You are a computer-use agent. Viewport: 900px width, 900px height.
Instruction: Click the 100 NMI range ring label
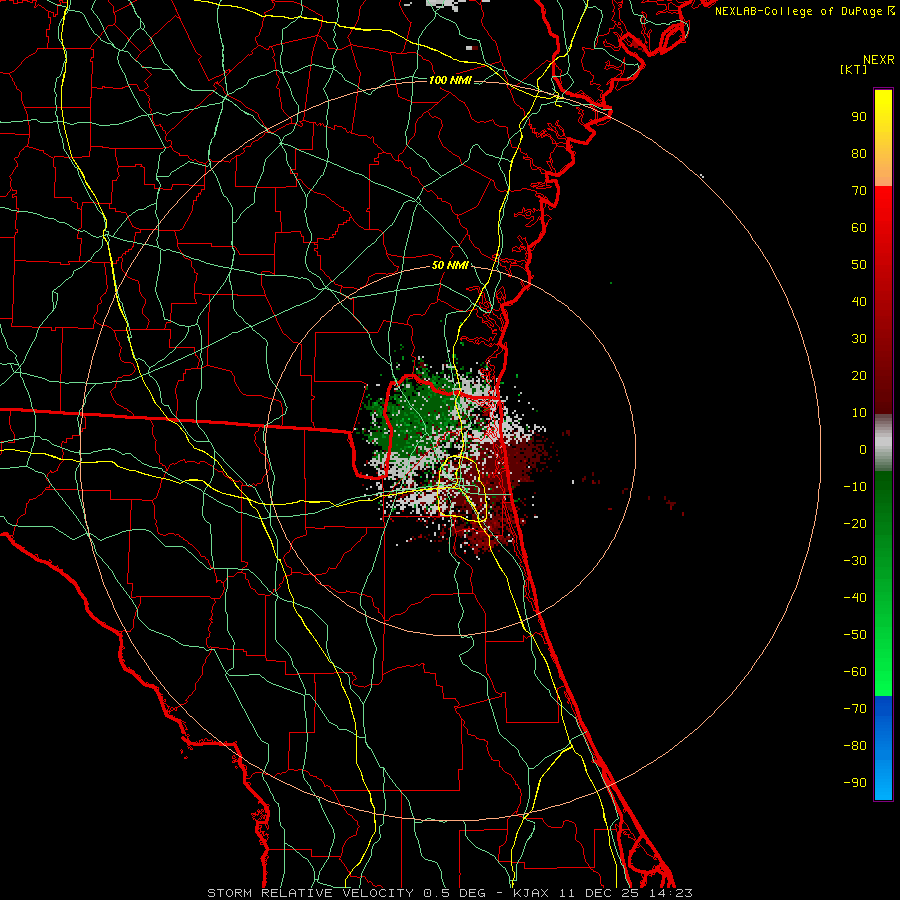point(450,80)
